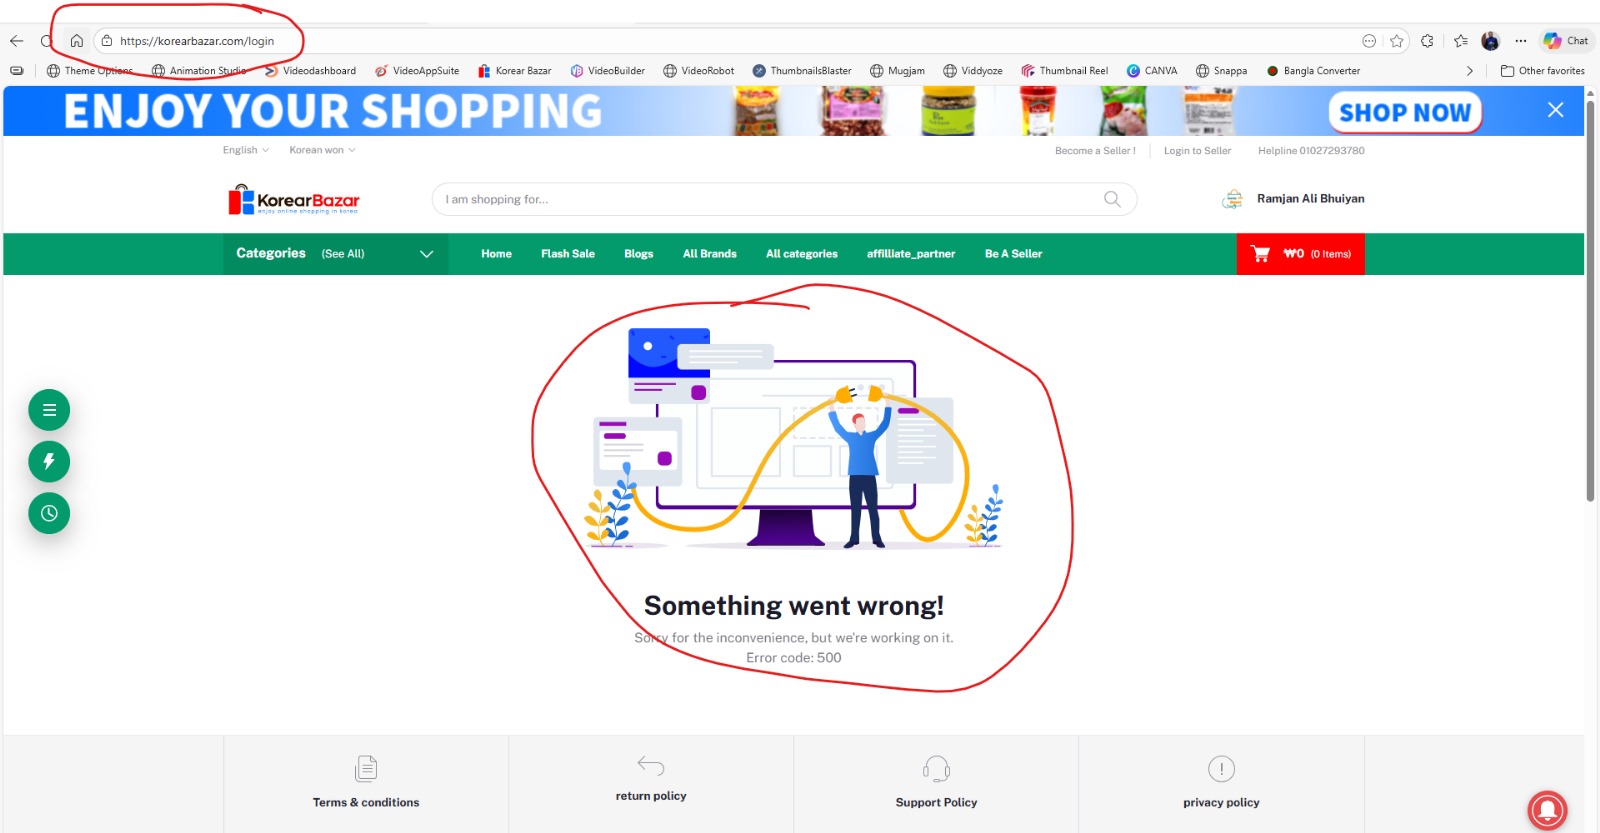Click the Shop Now button
Screen dimensions: 1600x833
coord(1404,113)
